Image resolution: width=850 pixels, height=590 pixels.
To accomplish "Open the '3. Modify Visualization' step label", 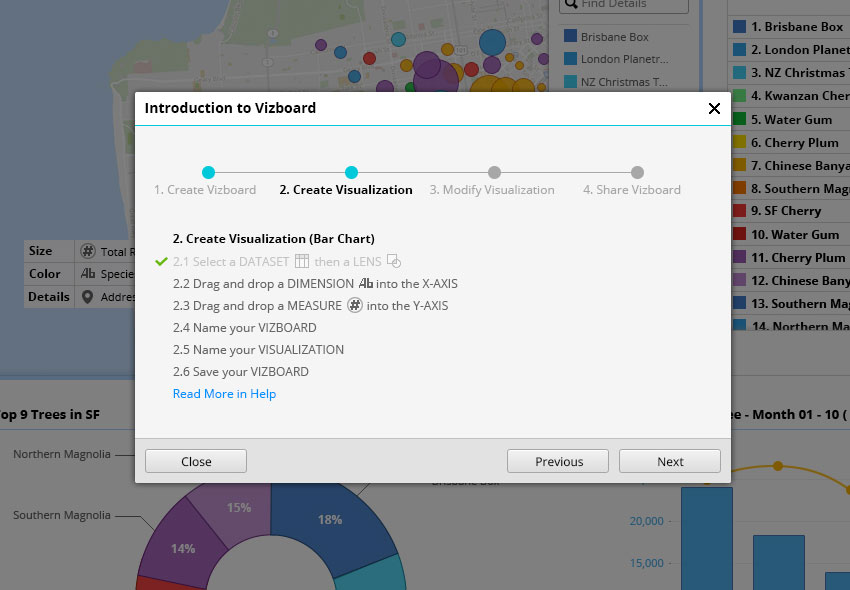I will 492,190.
